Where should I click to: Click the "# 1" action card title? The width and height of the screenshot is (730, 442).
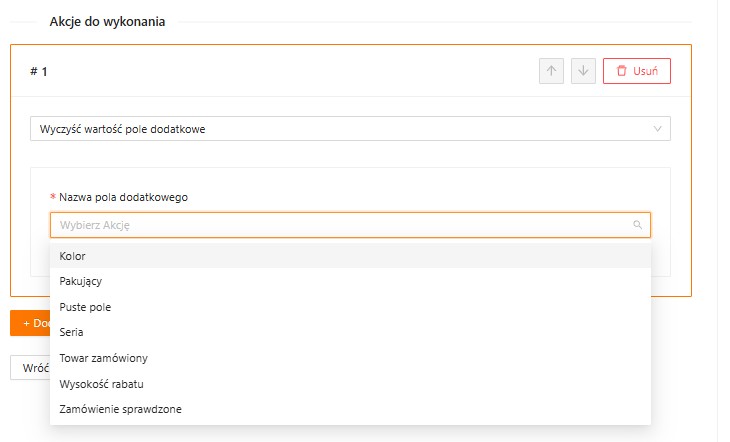pyautogui.click(x=39, y=72)
